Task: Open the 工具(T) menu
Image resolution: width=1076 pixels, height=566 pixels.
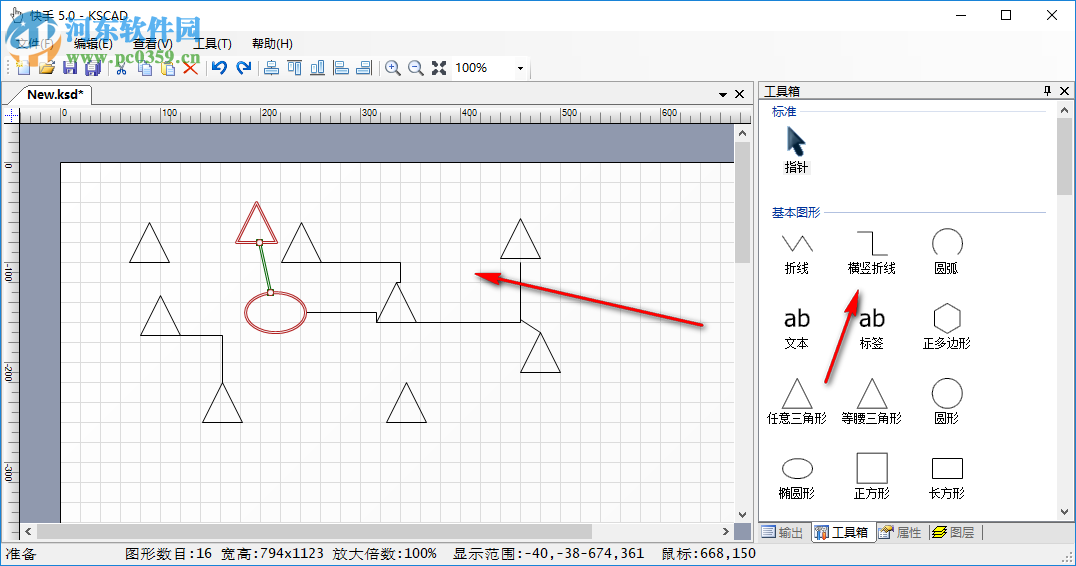Action: pyautogui.click(x=213, y=44)
